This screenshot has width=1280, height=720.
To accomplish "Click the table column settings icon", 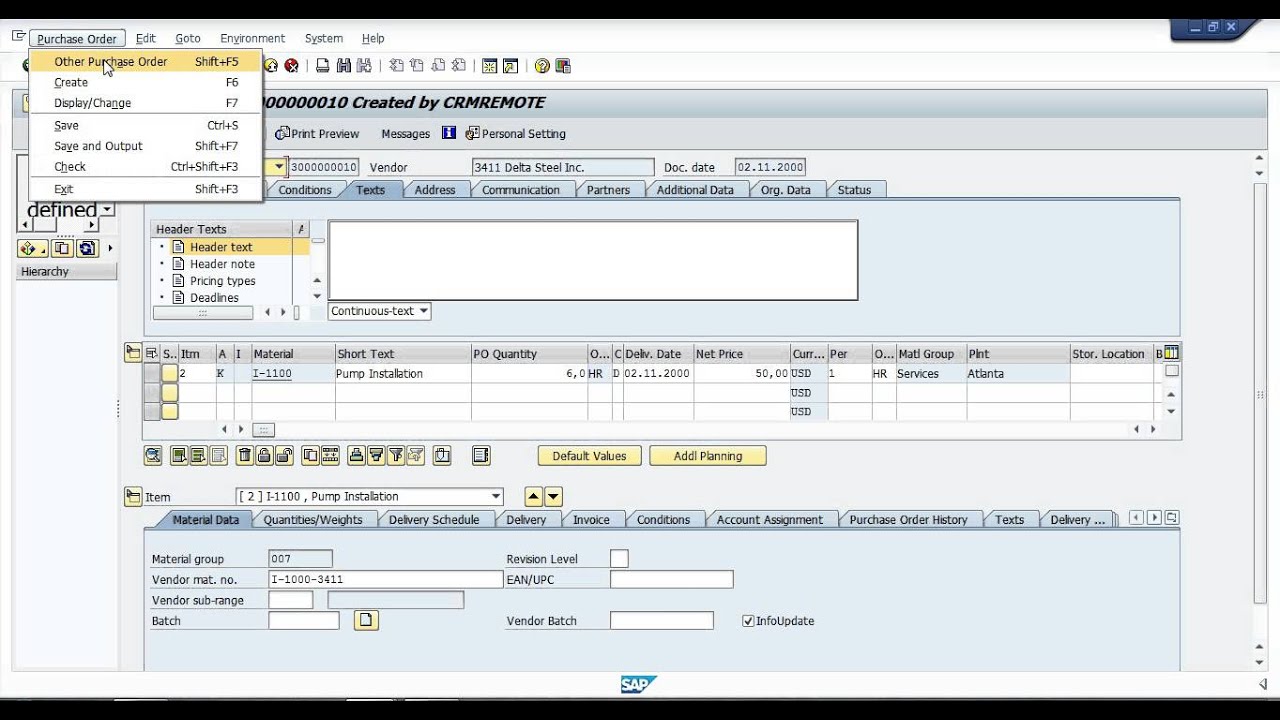I will (x=1172, y=353).
